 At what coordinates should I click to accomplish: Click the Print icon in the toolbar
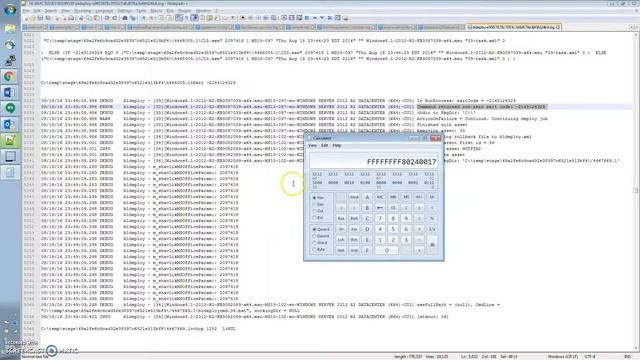71,18
